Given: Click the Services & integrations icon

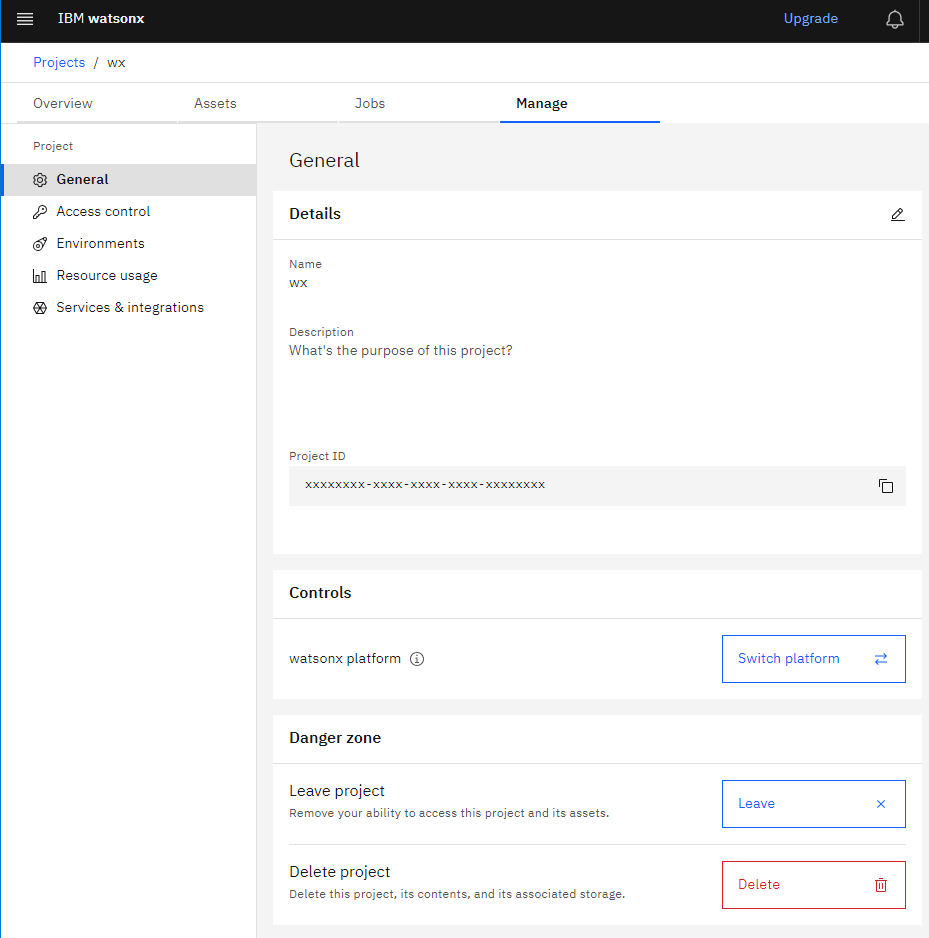Looking at the screenshot, I should (40, 308).
